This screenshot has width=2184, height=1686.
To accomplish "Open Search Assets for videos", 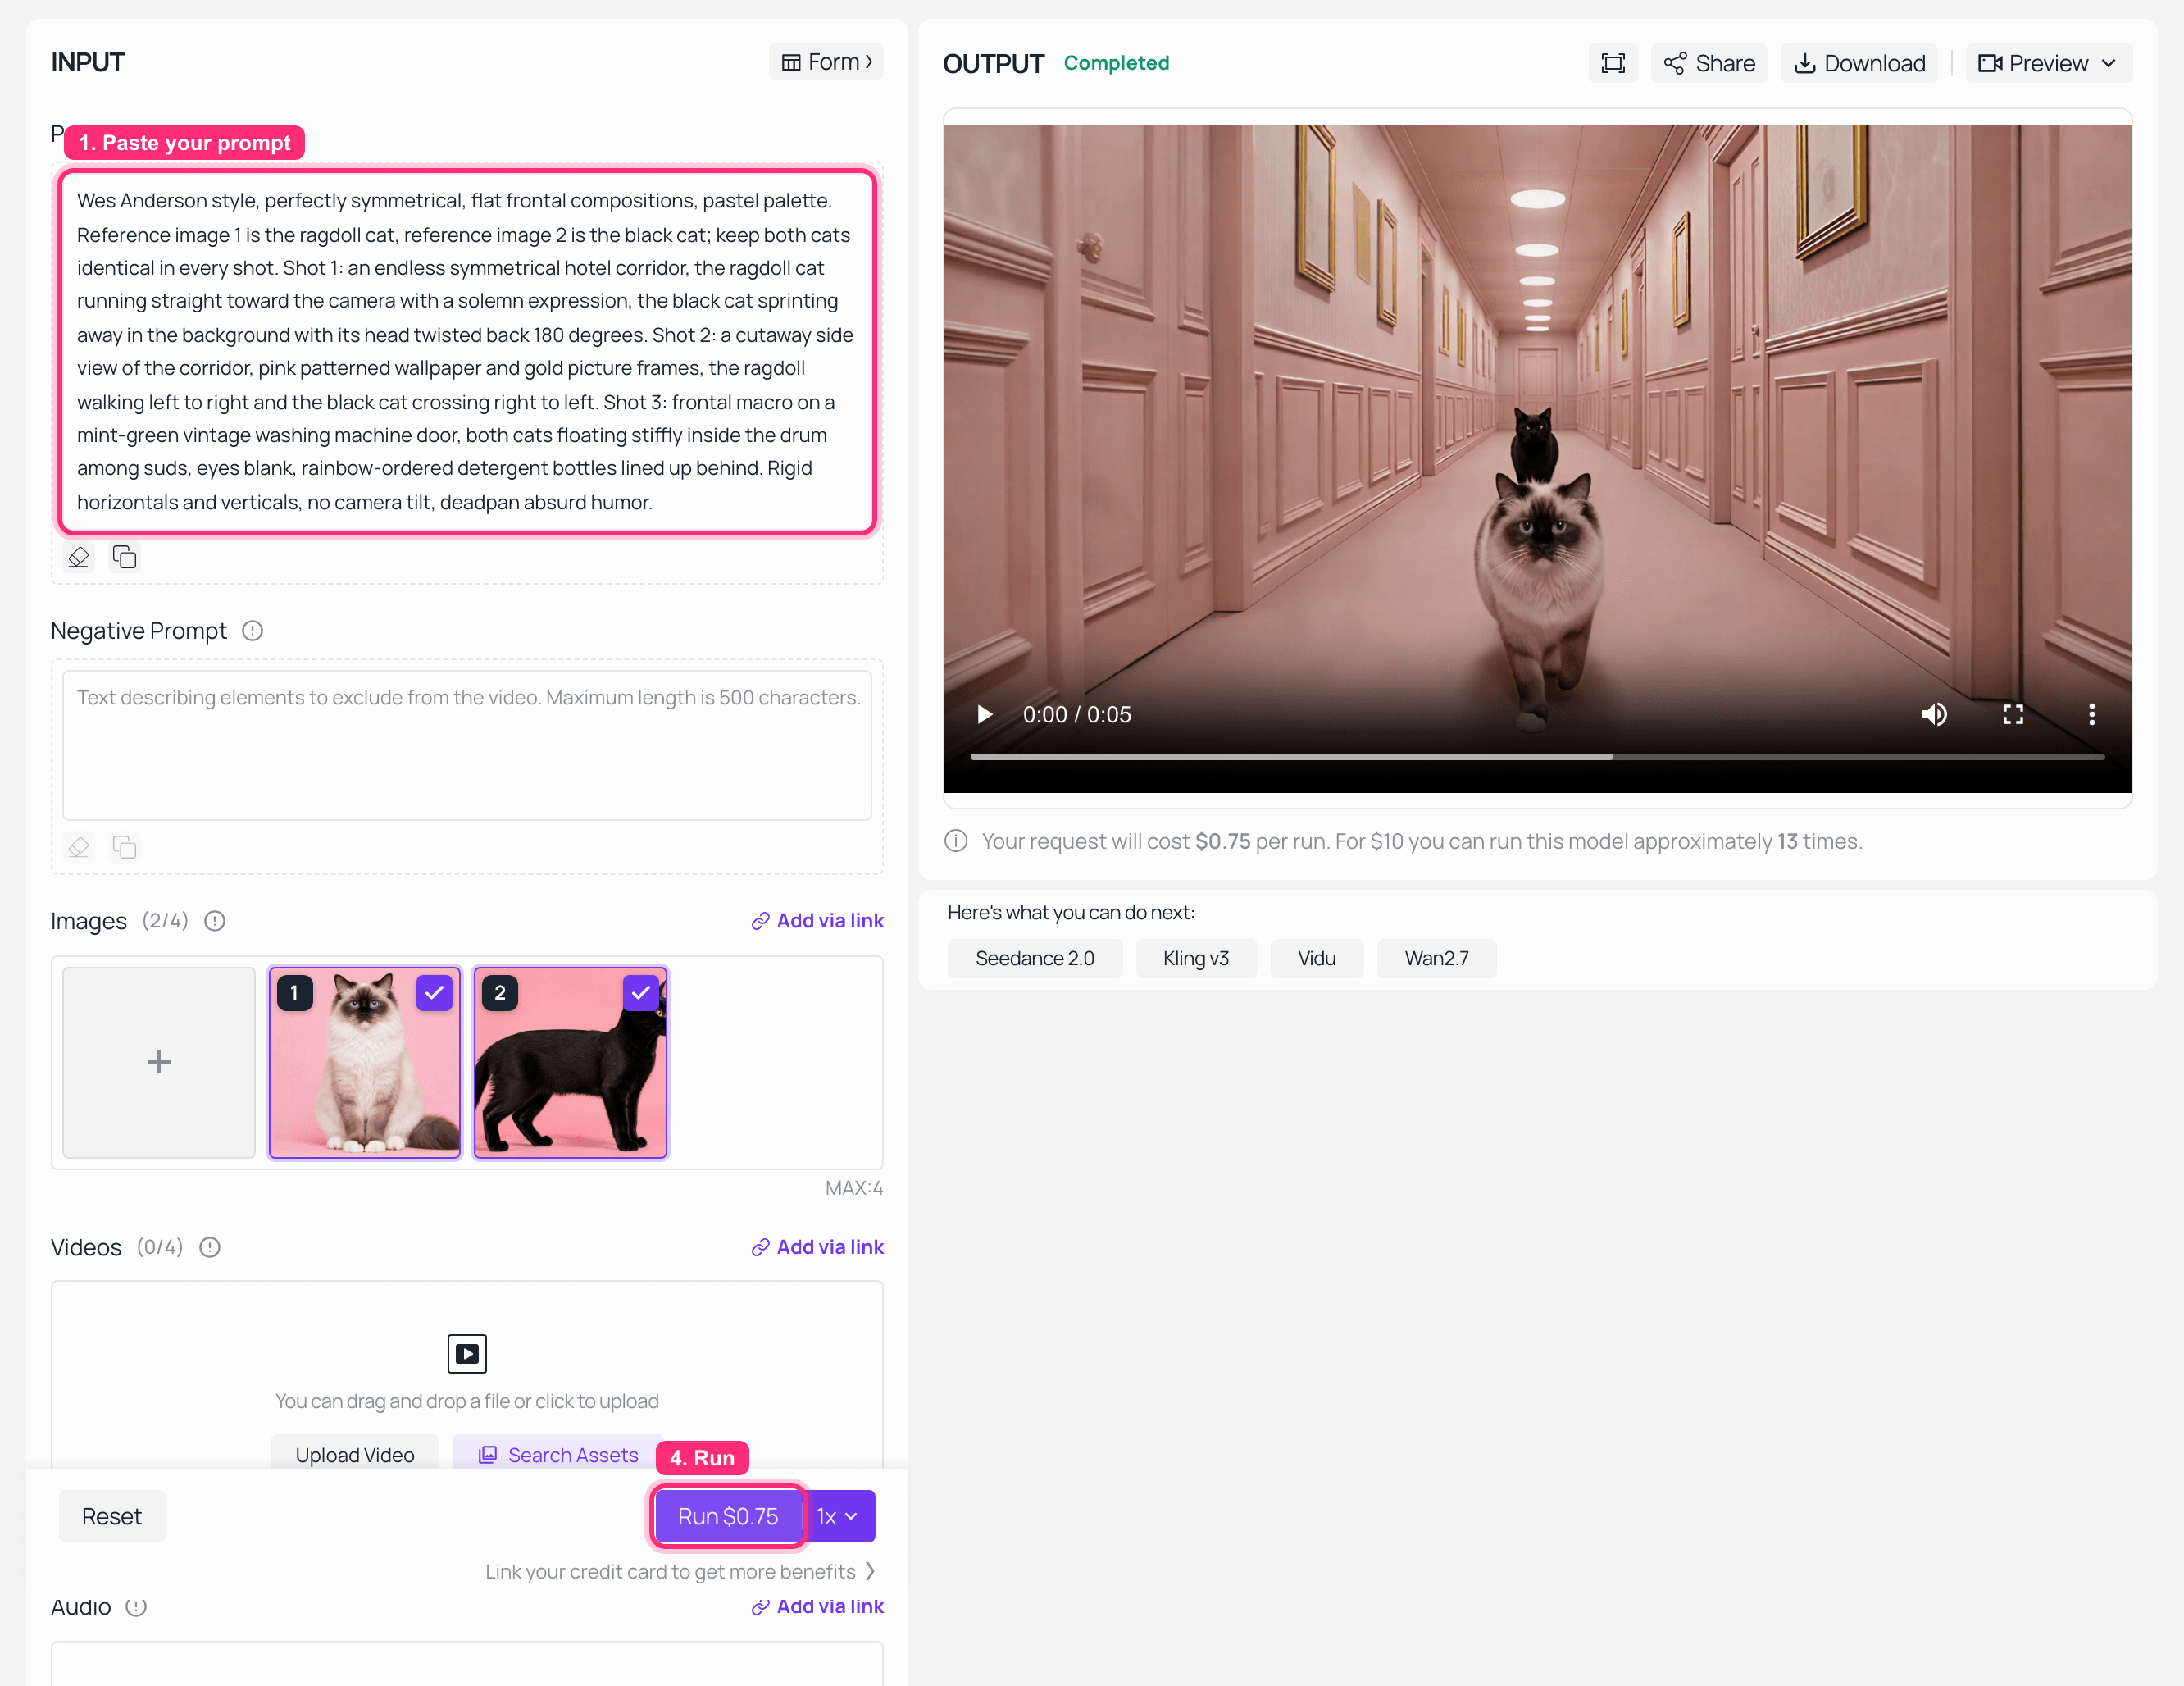I will coord(557,1454).
